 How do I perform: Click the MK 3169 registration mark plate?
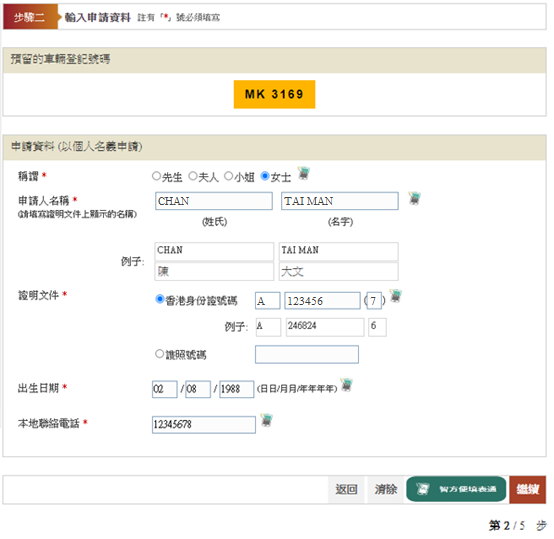(x=275, y=94)
